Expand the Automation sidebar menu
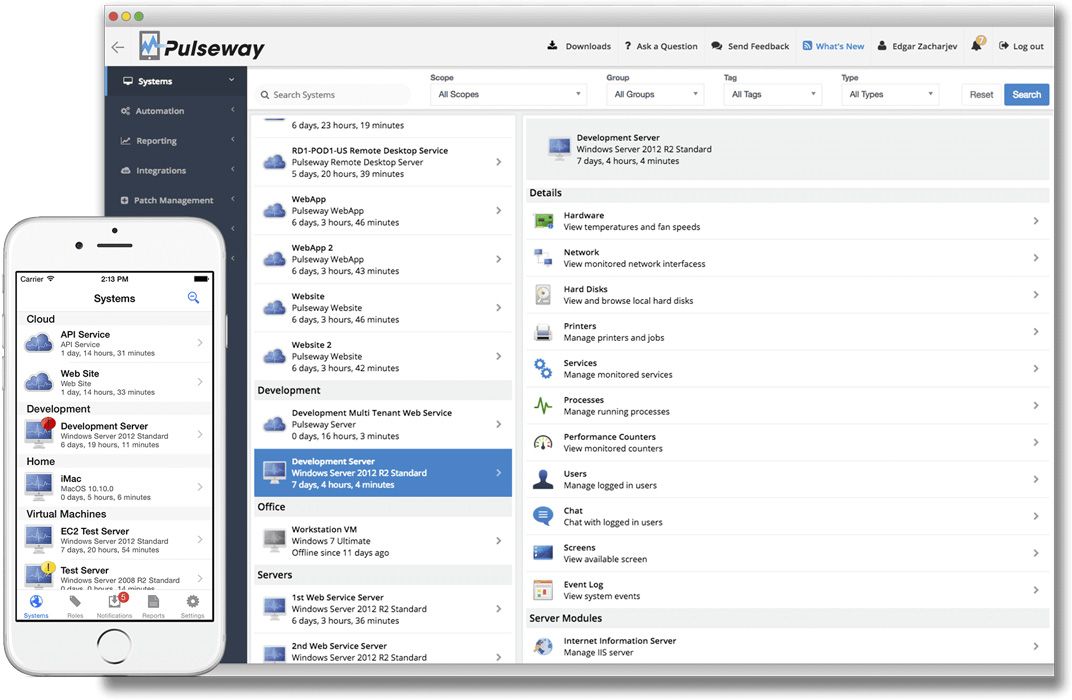 pyautogui.click(x=176, y=111)
